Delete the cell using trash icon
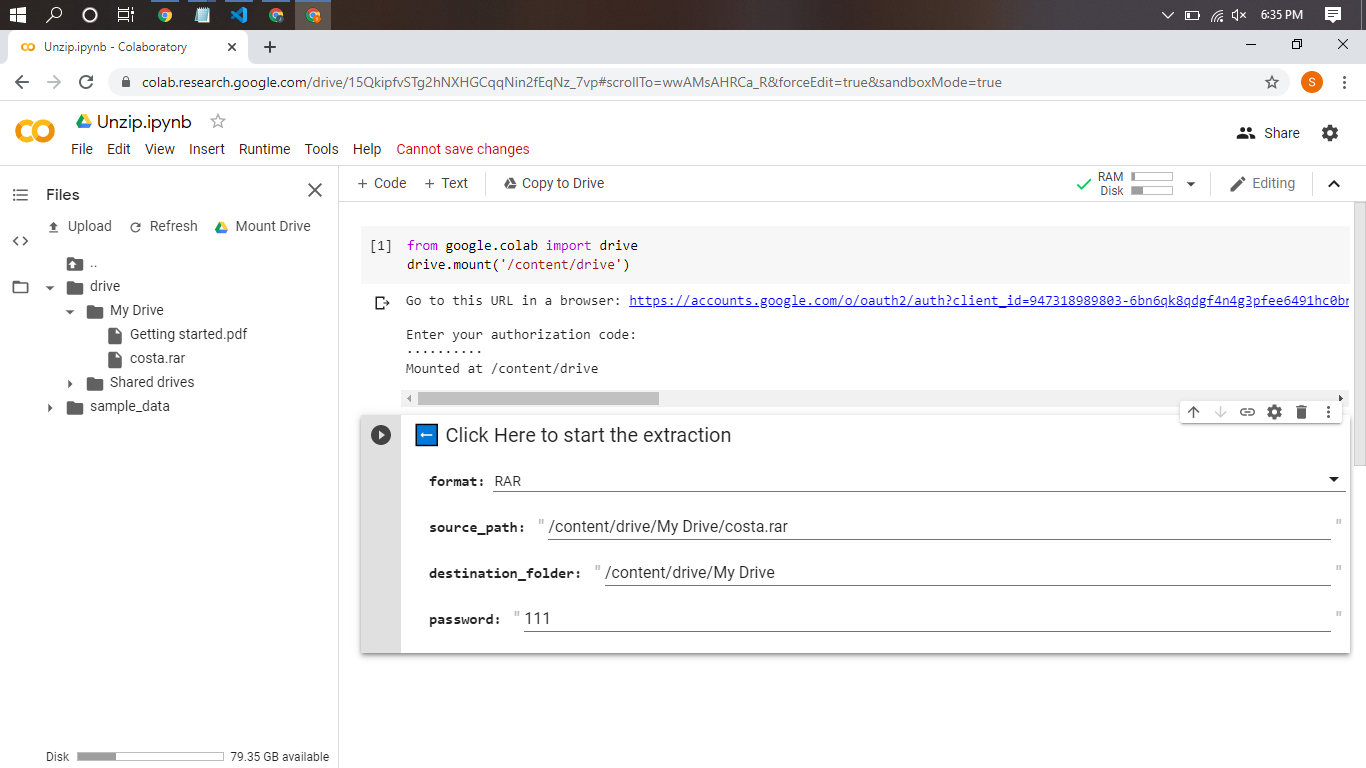Screen dimensions: 1366x768 (1301, 412)
